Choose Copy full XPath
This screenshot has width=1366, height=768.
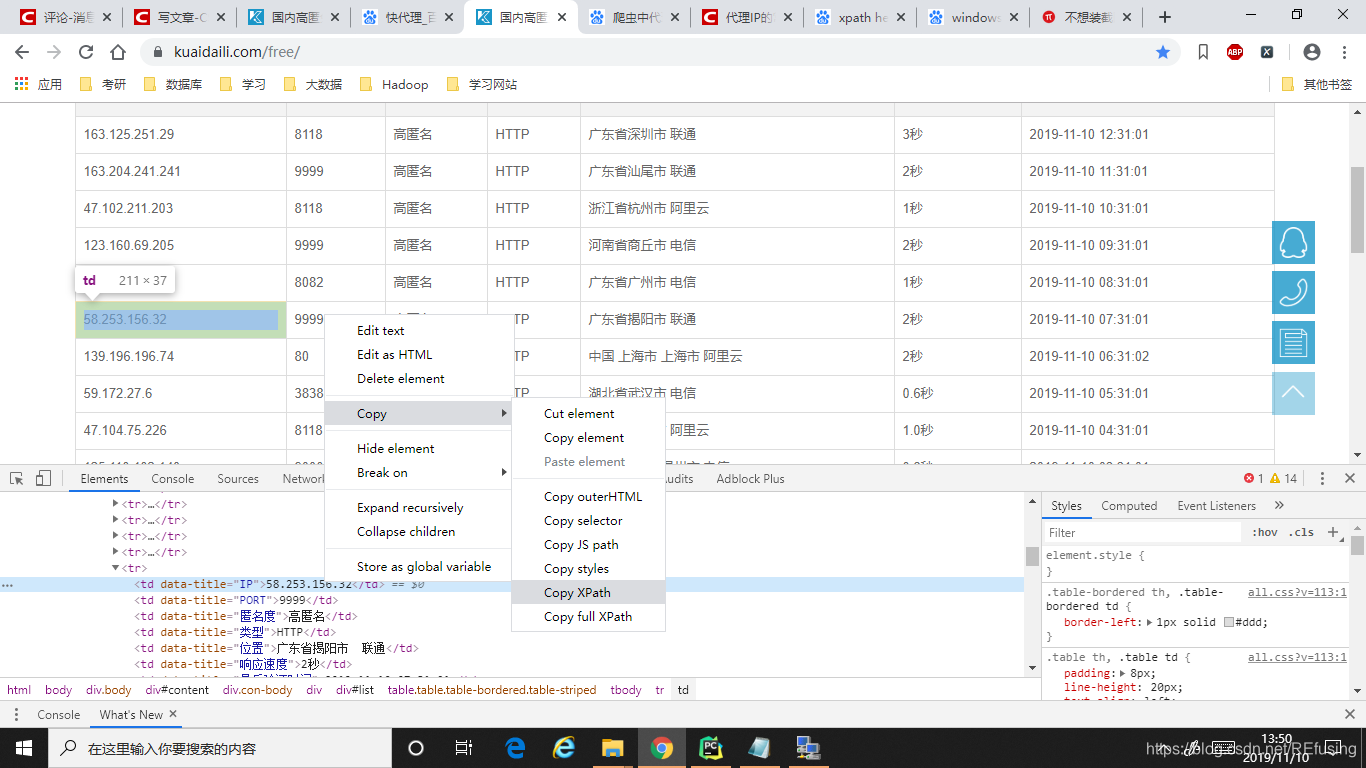(x=588, y=616)
